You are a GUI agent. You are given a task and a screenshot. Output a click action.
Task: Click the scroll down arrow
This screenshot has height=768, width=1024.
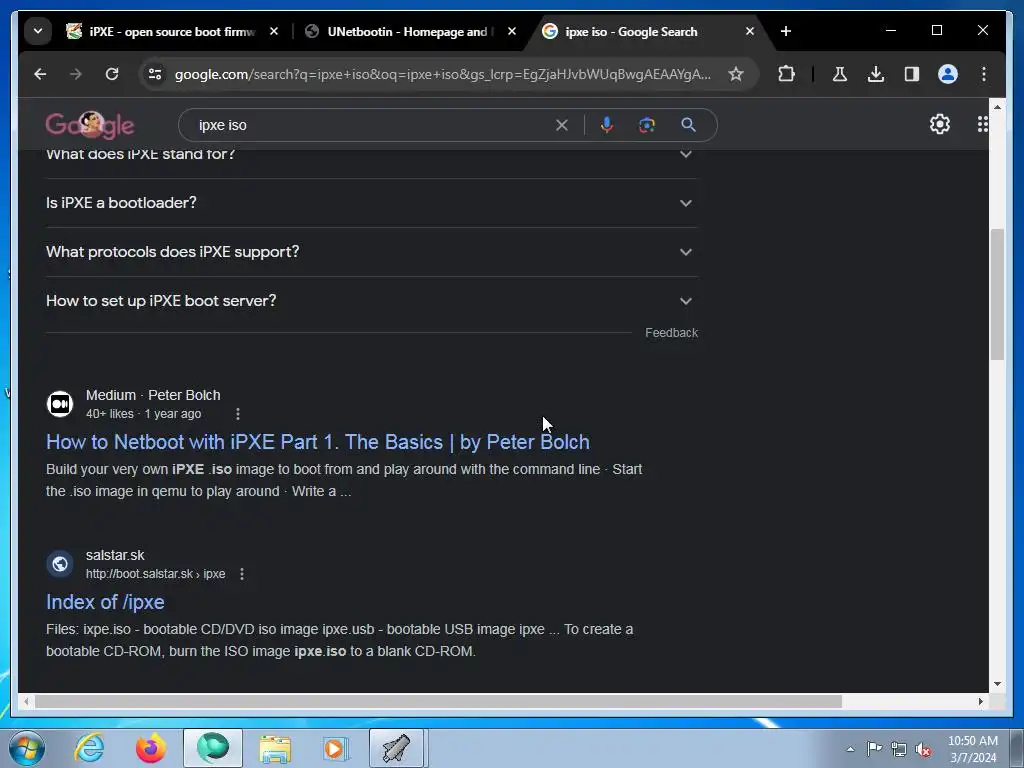pos(997,684)
